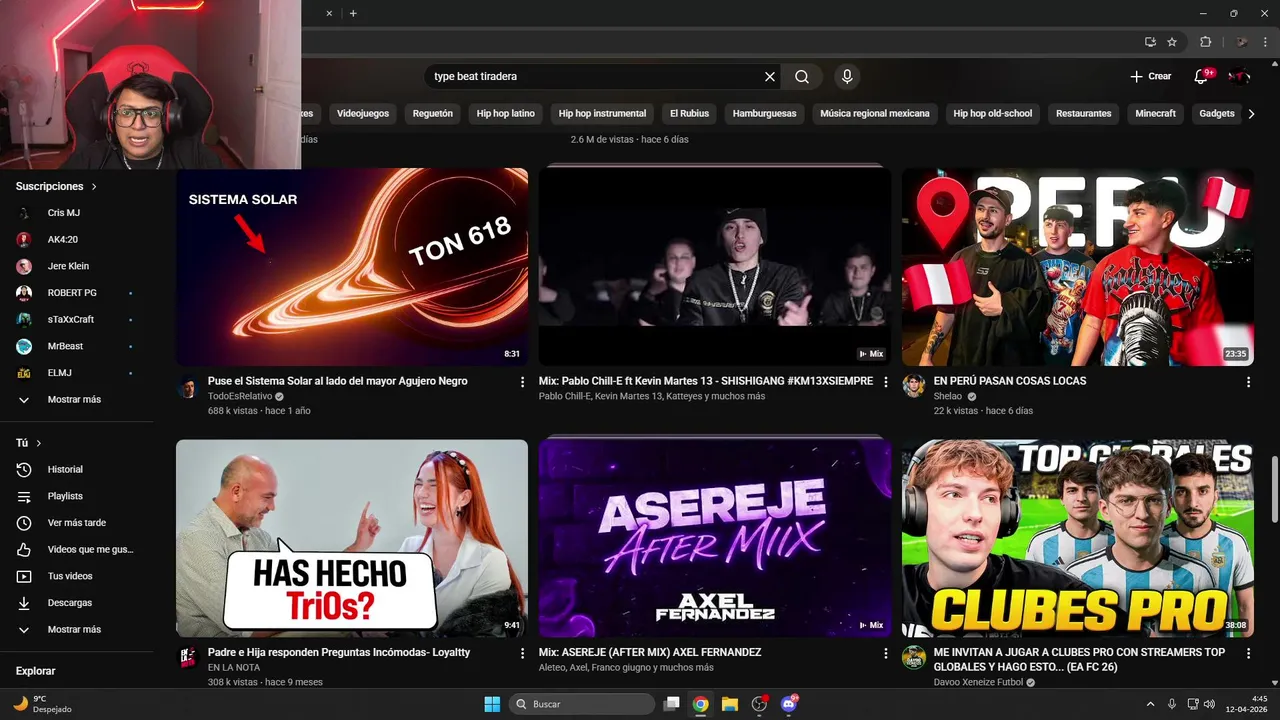
Task: Select the Hip hop instrumental chip
Action: coord(603,114)
